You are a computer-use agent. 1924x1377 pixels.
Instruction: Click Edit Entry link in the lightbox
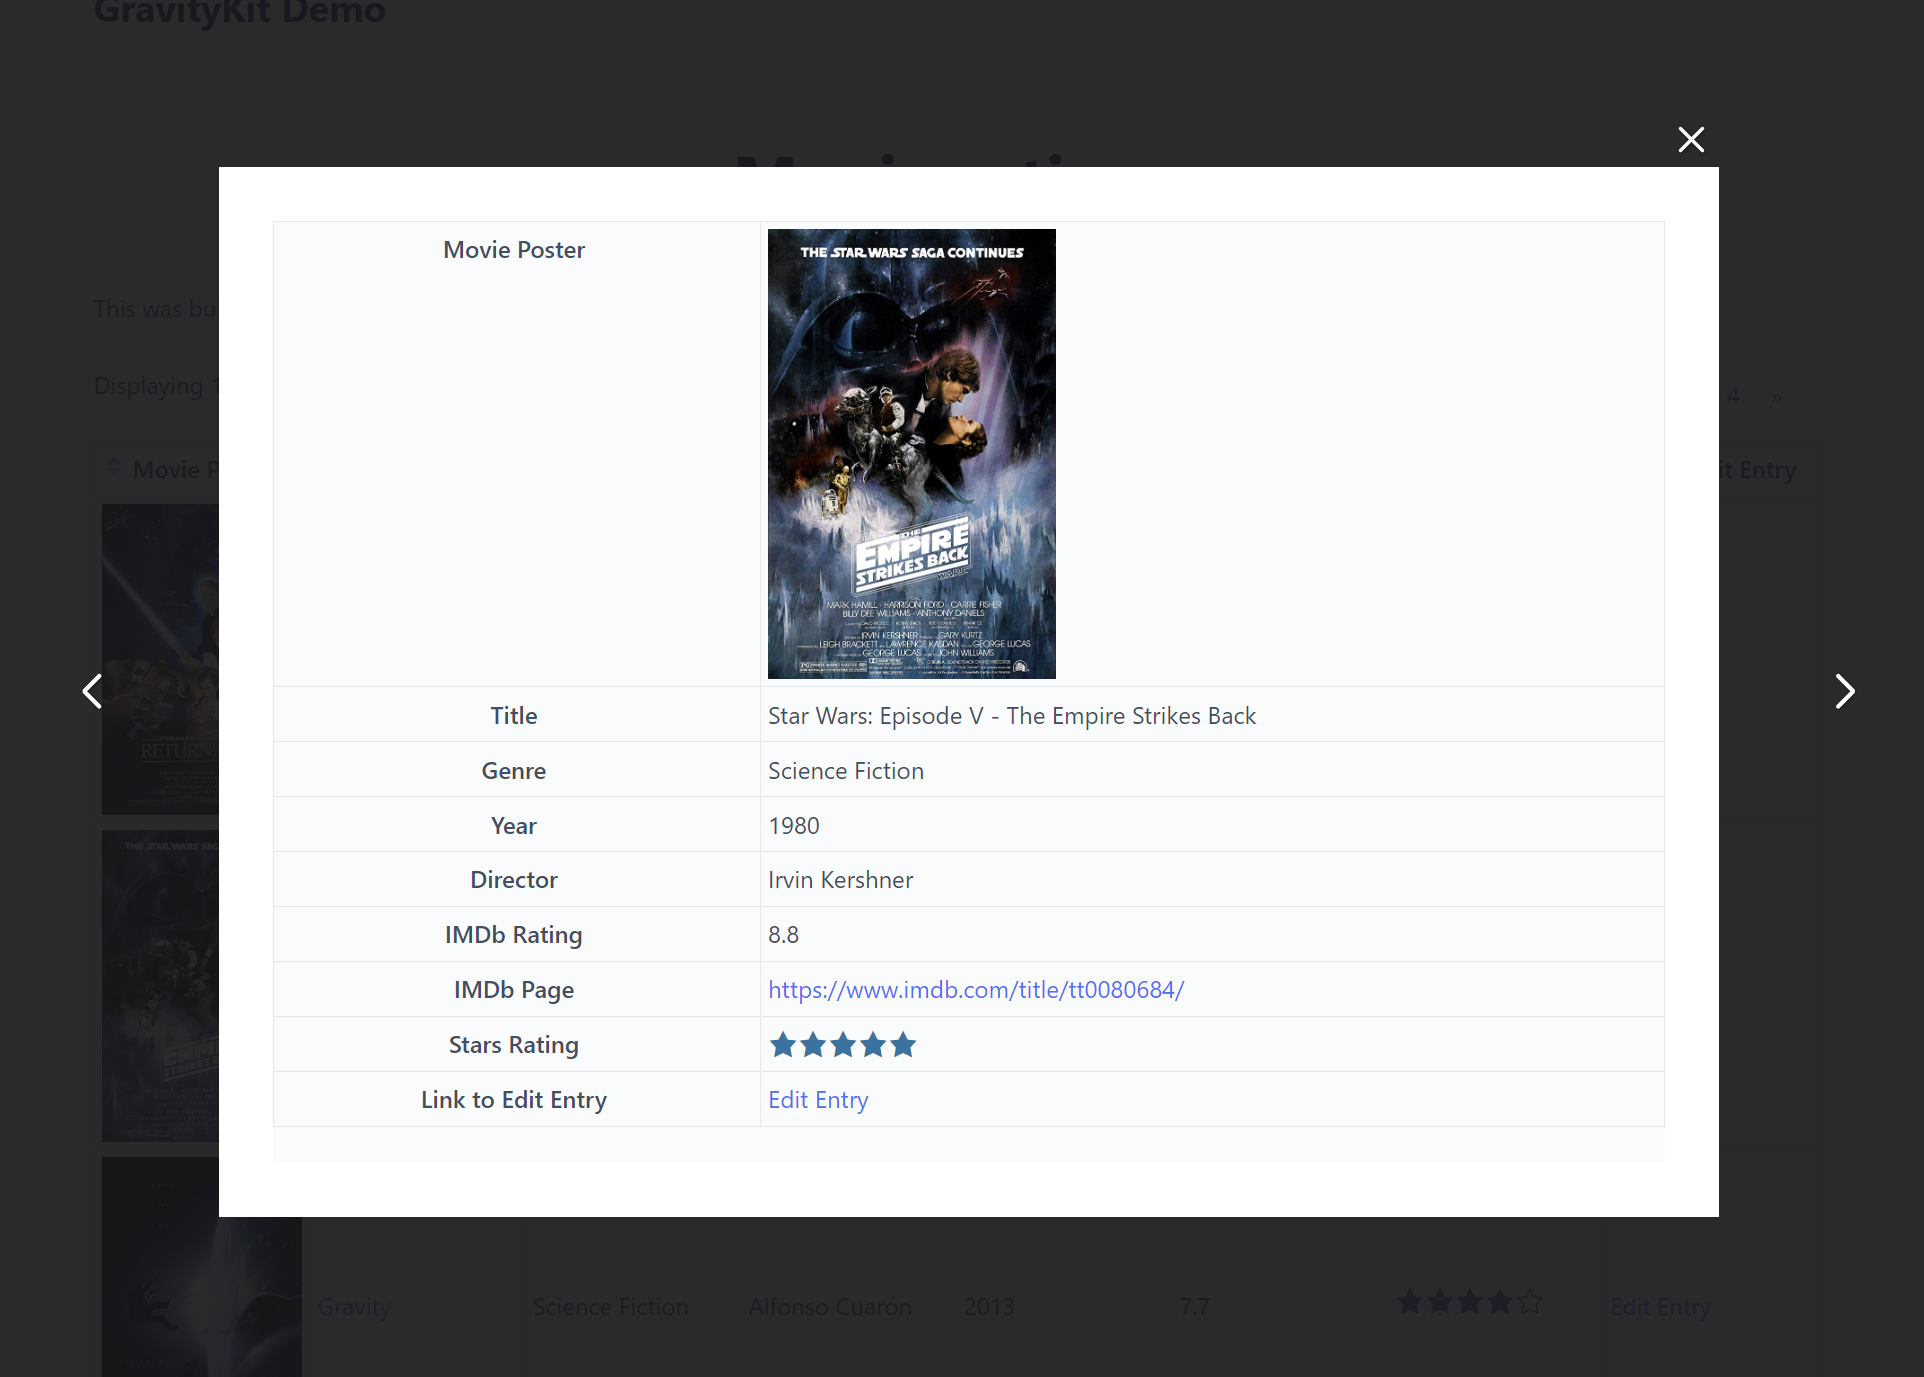tap(817, 1100)
